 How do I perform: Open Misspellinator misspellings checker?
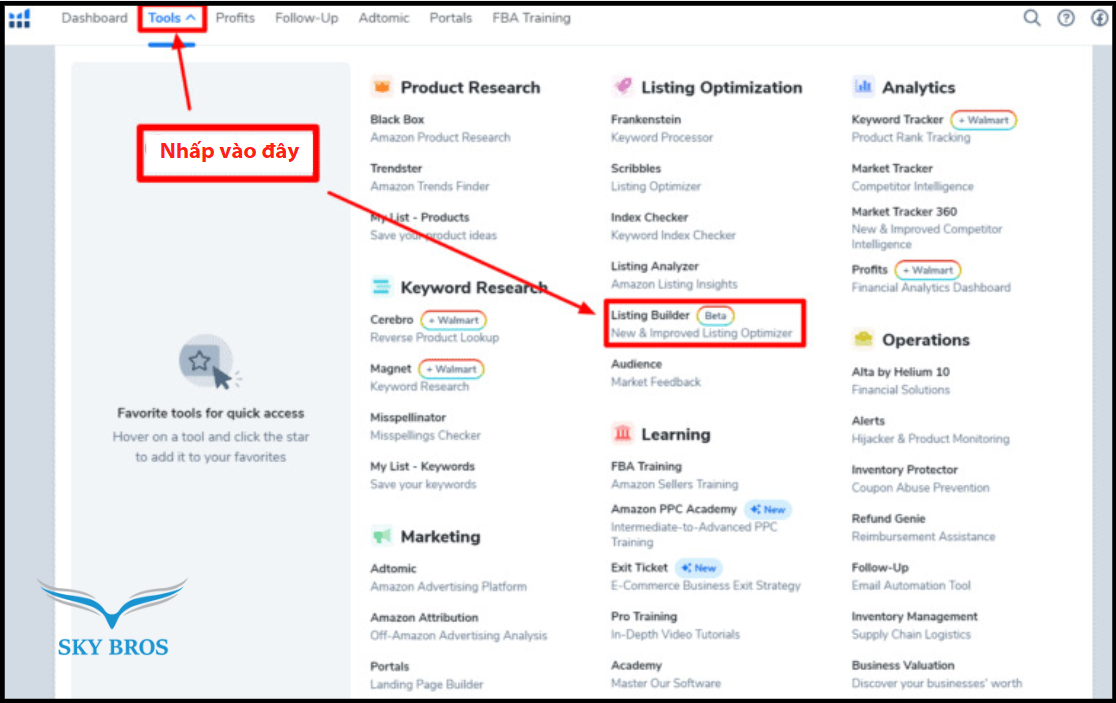point(408,417)
